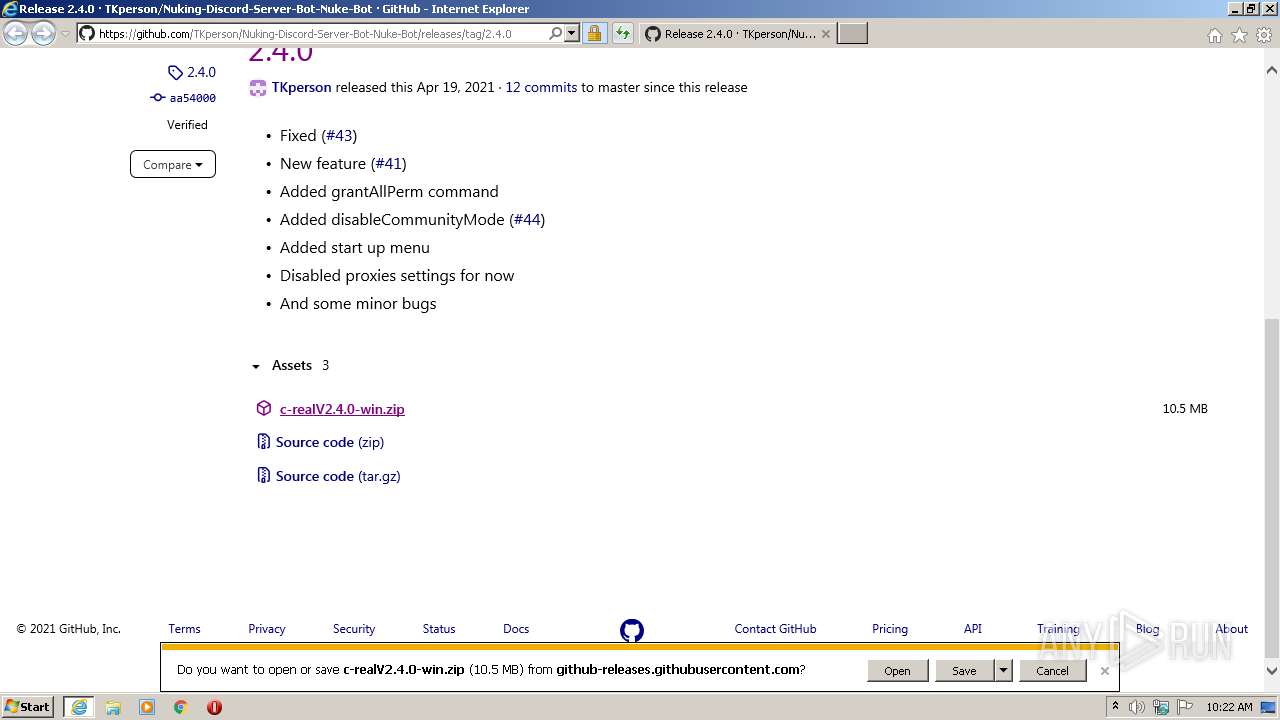Open the About footer link
Image resolution: width=1280 pixels, height=720 pixels.
point(1232,629)
